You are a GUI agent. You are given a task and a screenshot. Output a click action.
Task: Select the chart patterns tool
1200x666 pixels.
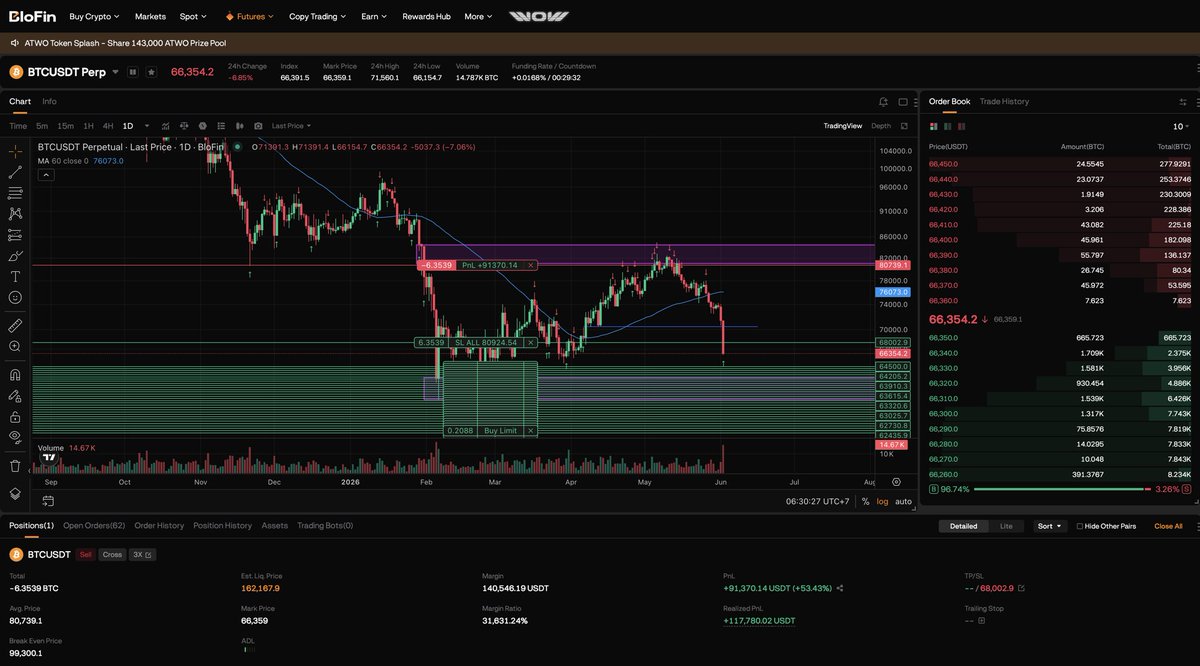point(15,213)
